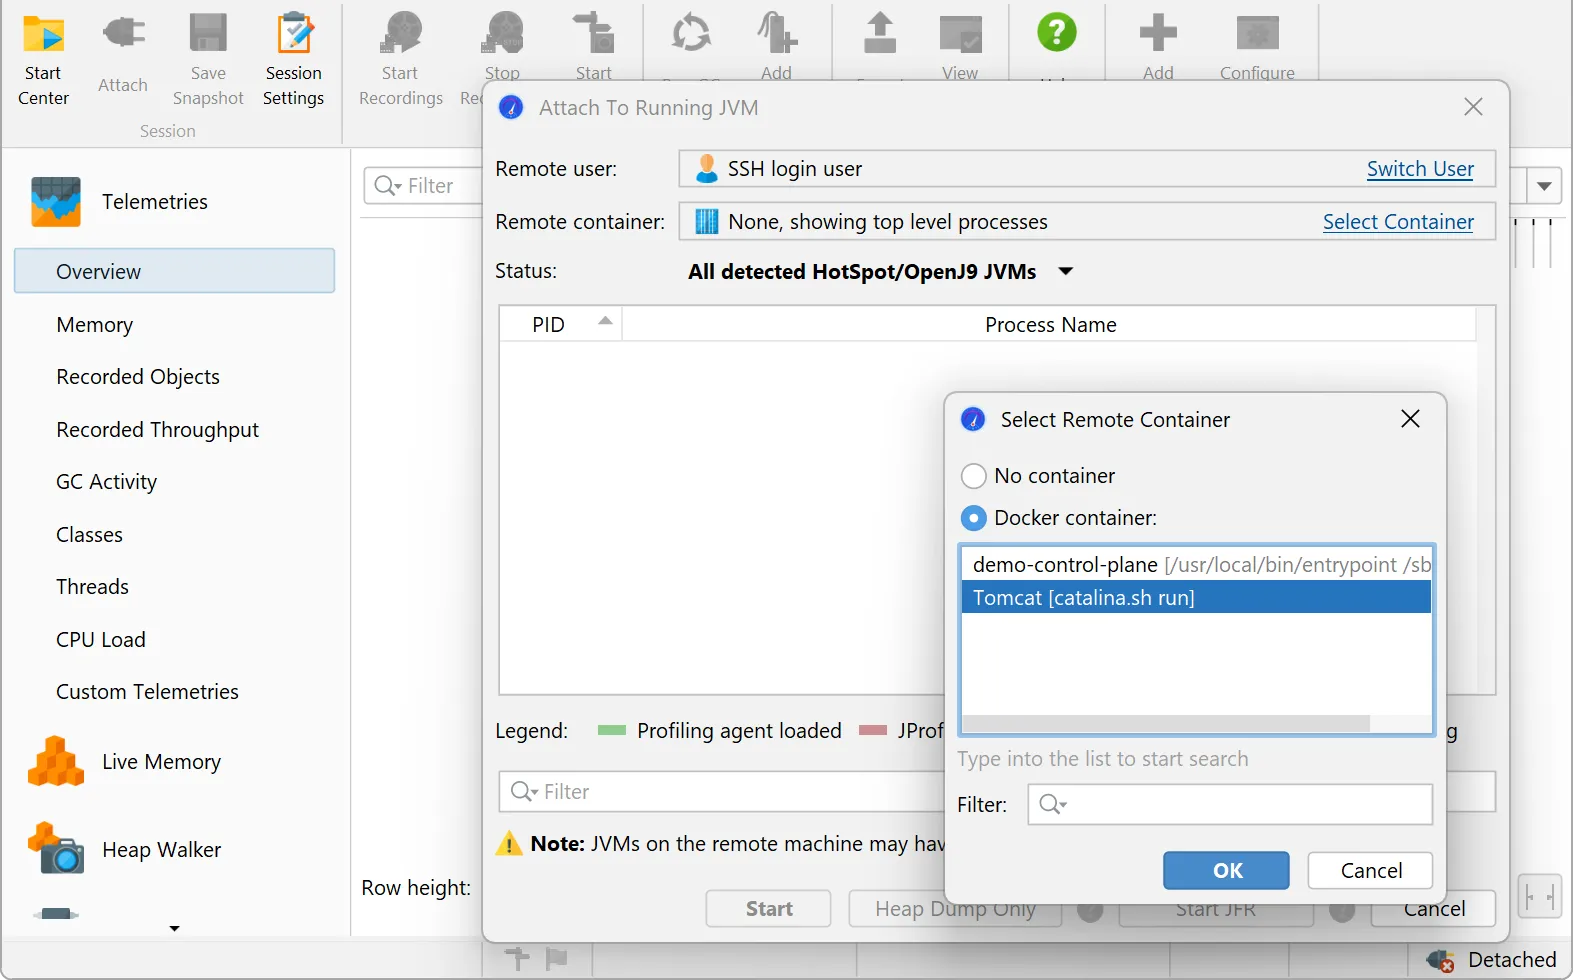Image resolution: width=1573 pixels, height=980 pixels.
Task: Click the Select Container link
Action: pyautogui.click(x=1397, y=222)
